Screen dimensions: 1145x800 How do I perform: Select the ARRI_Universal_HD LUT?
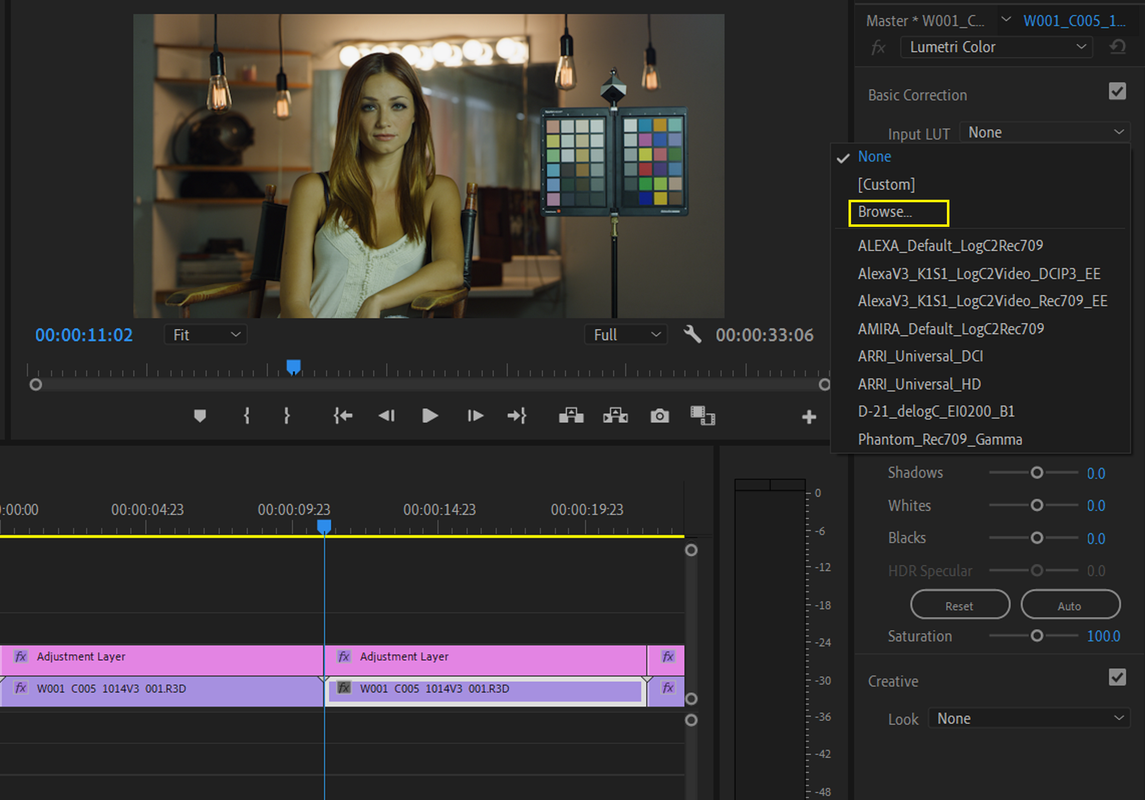[x=981, y=384]
